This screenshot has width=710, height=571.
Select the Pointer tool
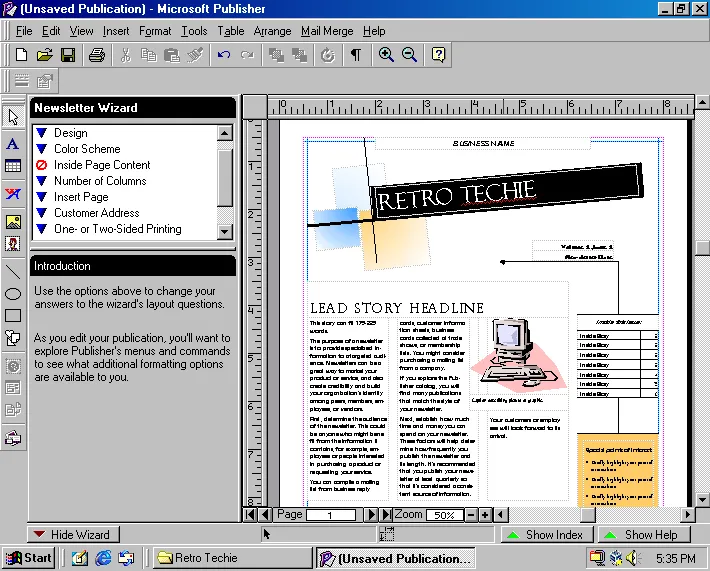pyautogui.click(x=13, y=117)
